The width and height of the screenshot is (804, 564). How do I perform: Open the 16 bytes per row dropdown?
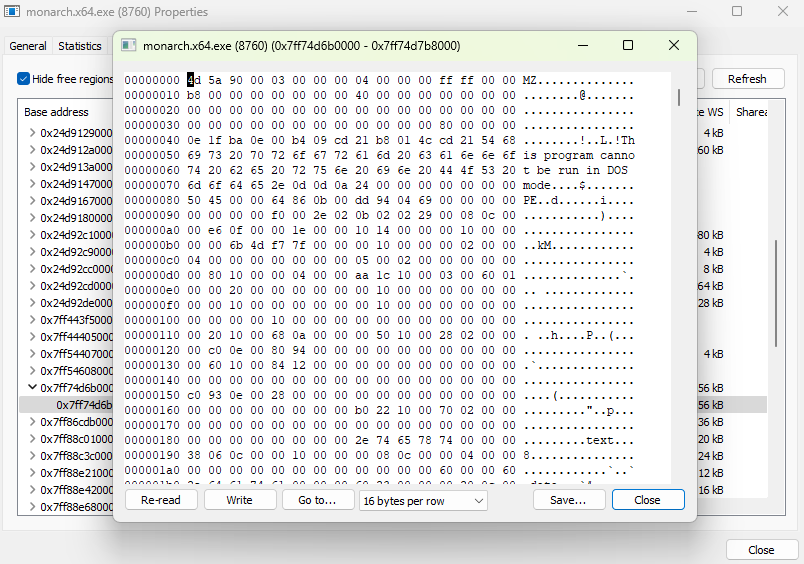click(423, 500)
